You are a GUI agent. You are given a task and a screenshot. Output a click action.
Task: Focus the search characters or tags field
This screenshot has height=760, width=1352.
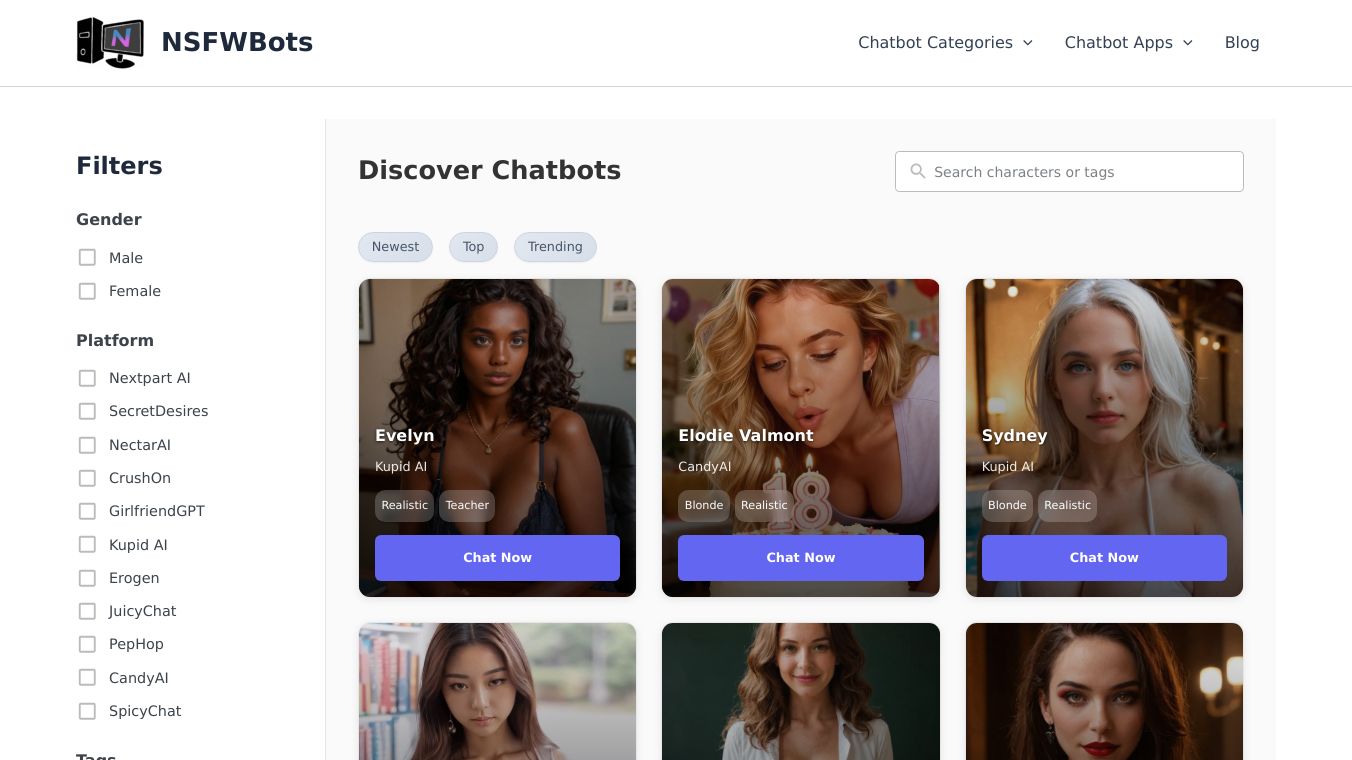pos(1080,172)
